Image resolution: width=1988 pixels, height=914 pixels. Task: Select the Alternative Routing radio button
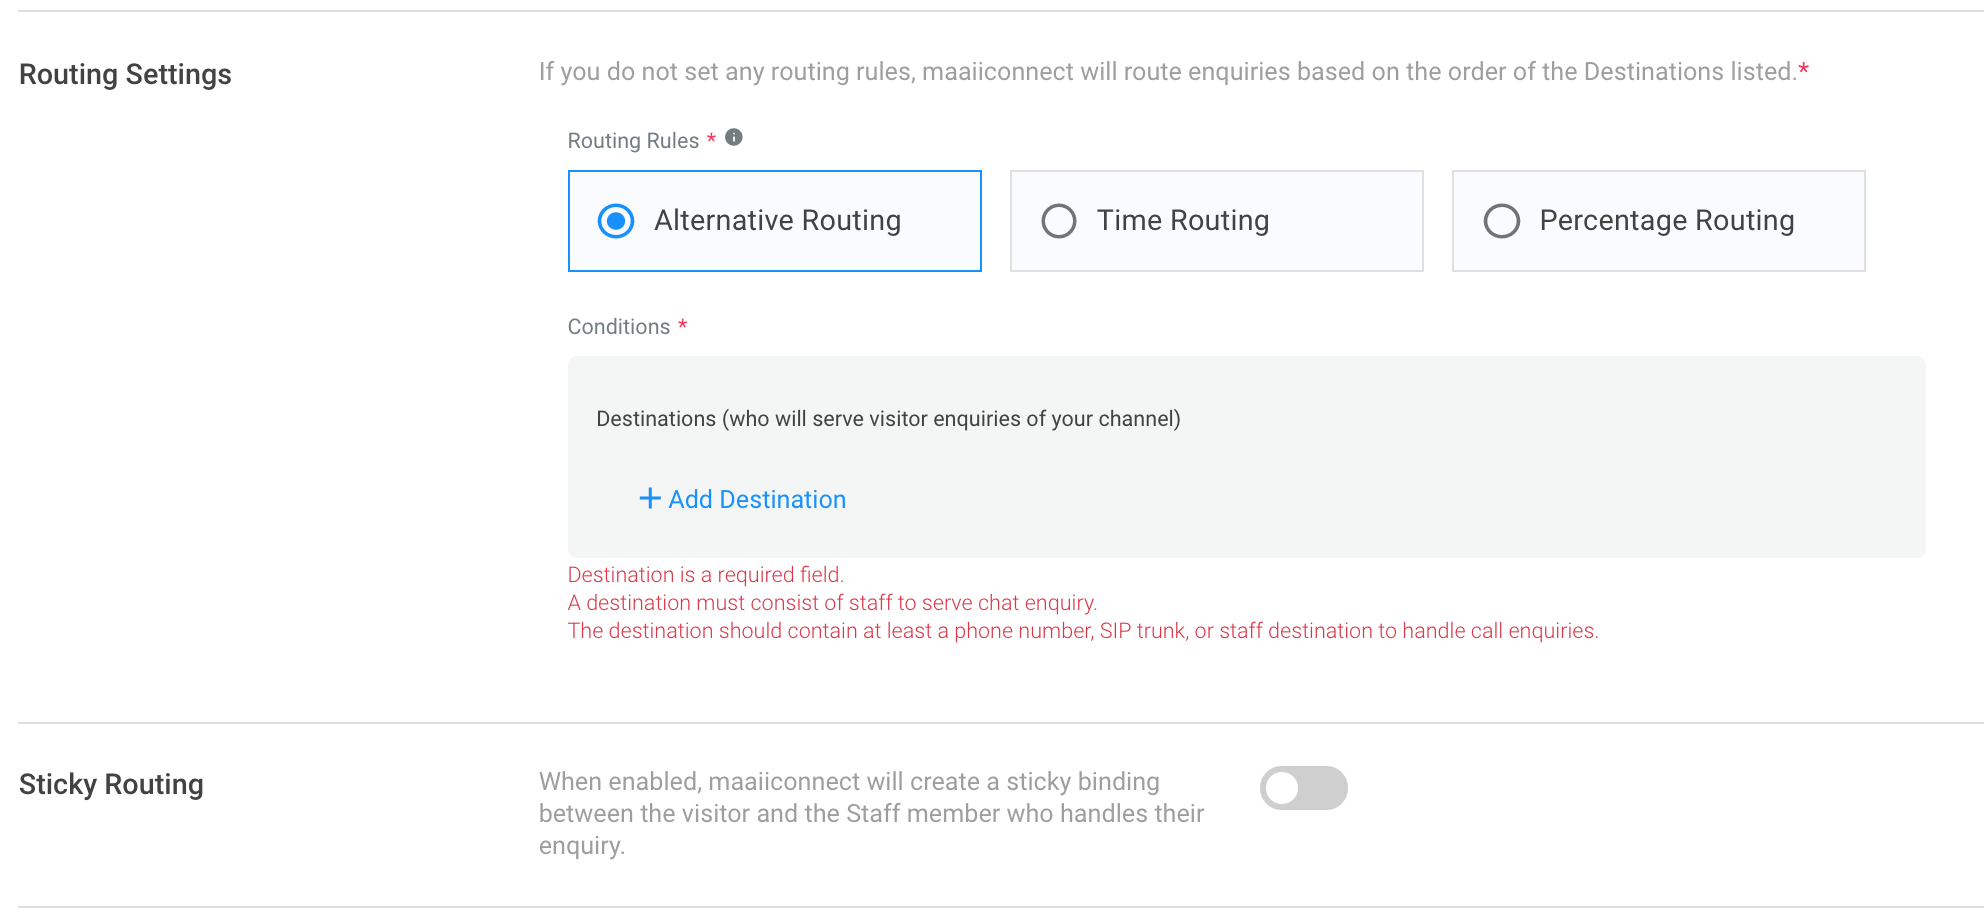(616, 221)
